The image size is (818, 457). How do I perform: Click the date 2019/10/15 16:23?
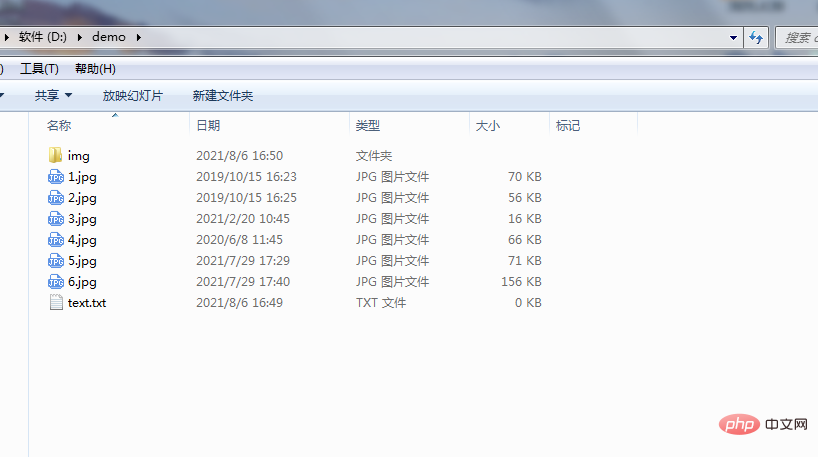[246, 177]
